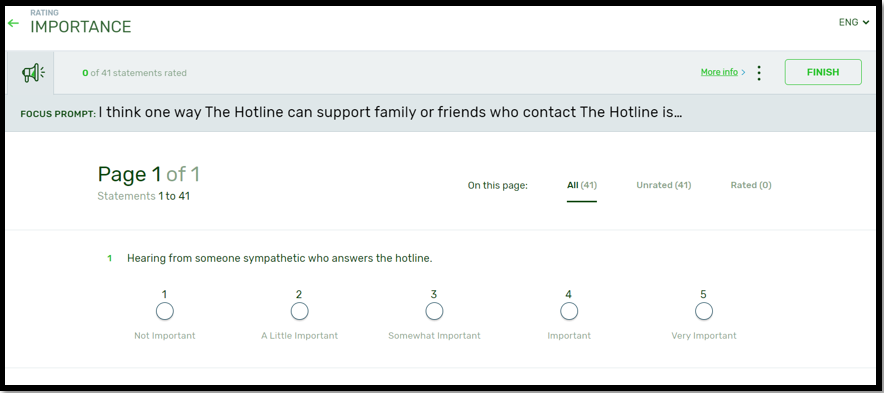
Task: Select rating 3 Somewhat Important
Action: click(x=434, y=311)
